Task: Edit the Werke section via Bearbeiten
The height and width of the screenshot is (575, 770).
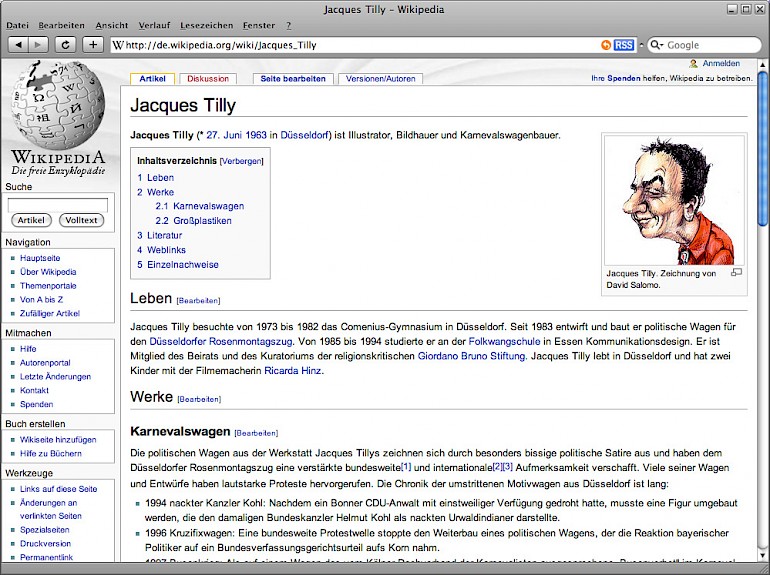Action: point(199,399)
